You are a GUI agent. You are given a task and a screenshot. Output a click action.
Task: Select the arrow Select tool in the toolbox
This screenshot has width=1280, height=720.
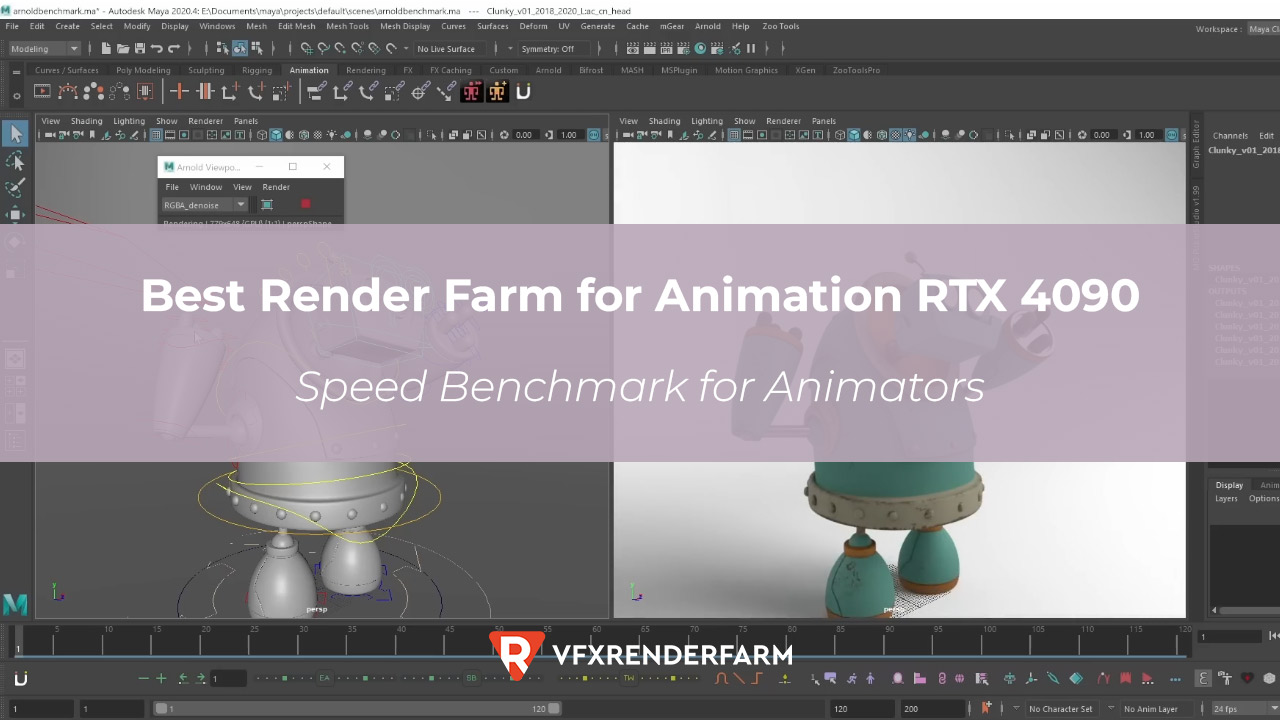[x=15, y=133]
